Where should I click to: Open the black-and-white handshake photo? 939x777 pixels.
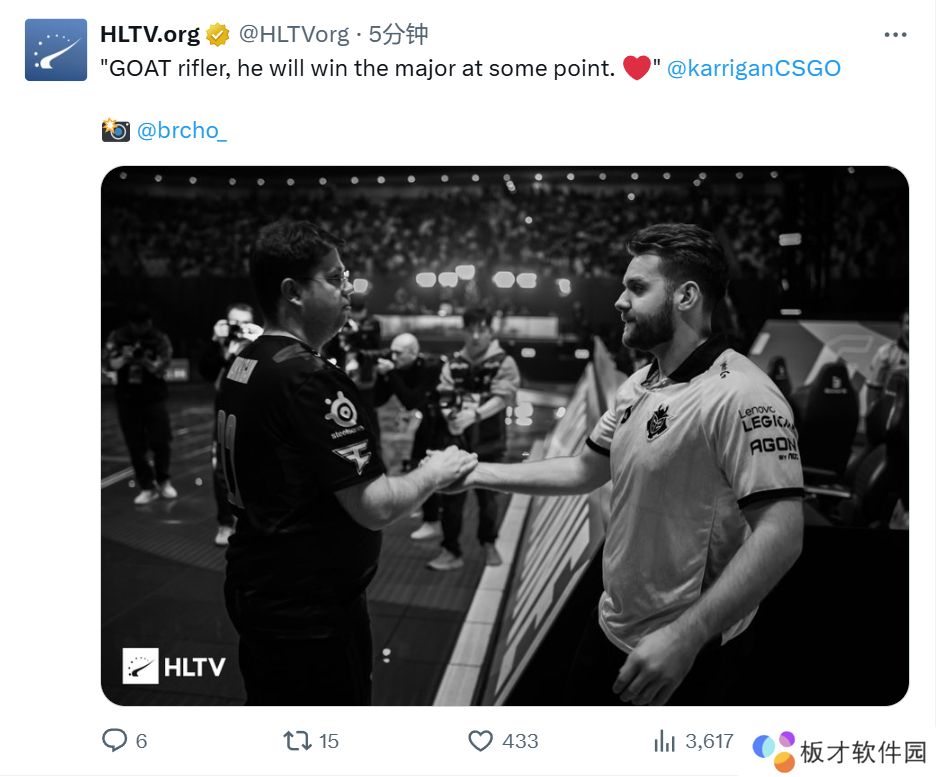click(x=505, y=436)
